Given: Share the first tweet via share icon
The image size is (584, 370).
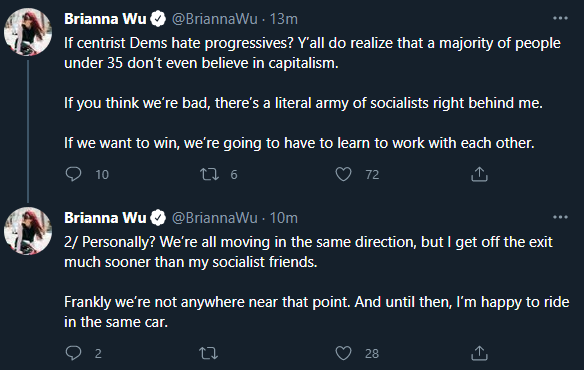Looking at the screenshot, I should point(479,174).
